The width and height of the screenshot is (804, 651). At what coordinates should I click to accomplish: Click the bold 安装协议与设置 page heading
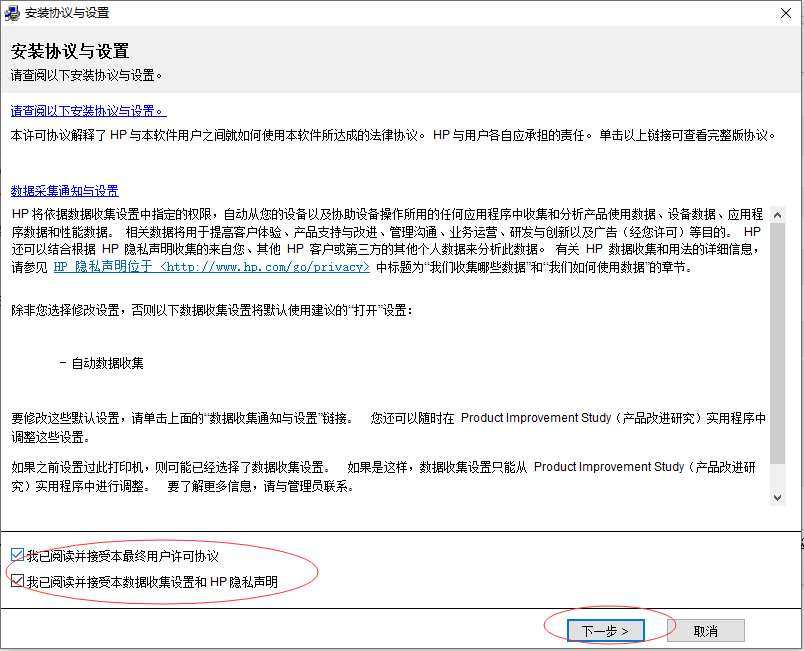70,51
